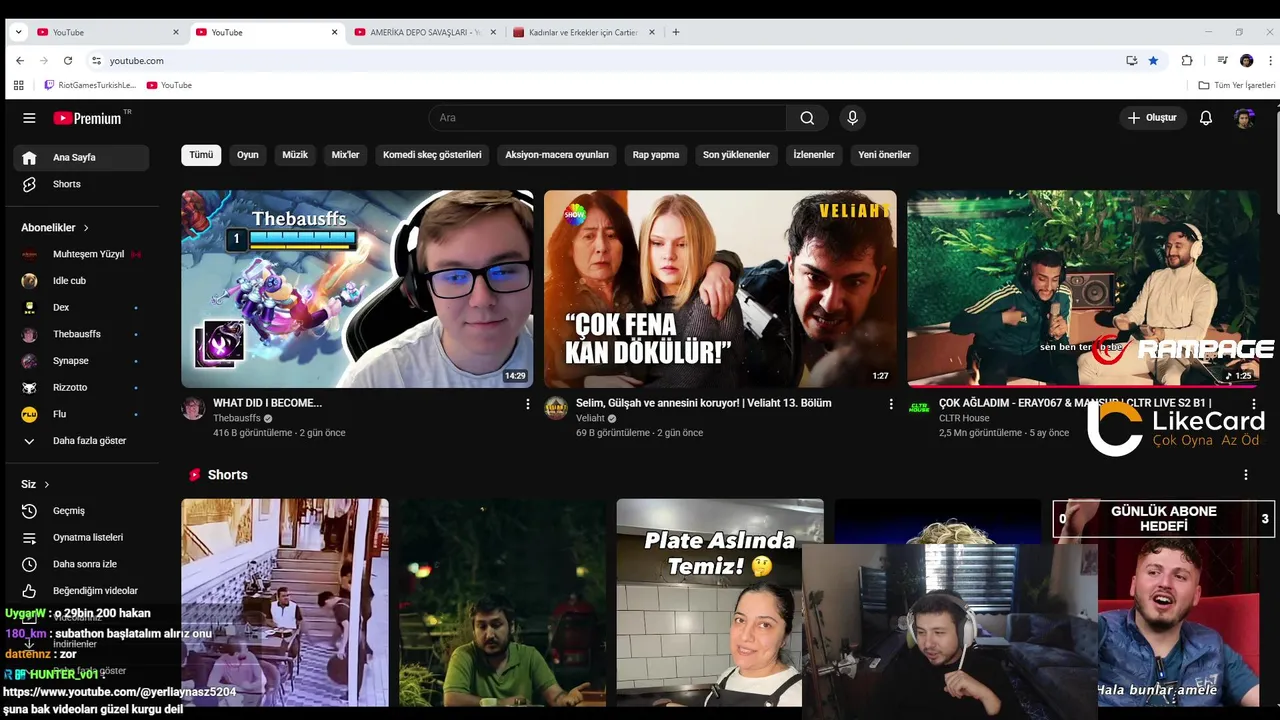Open the apps grid in bookmarks bar

pos(18,85)
